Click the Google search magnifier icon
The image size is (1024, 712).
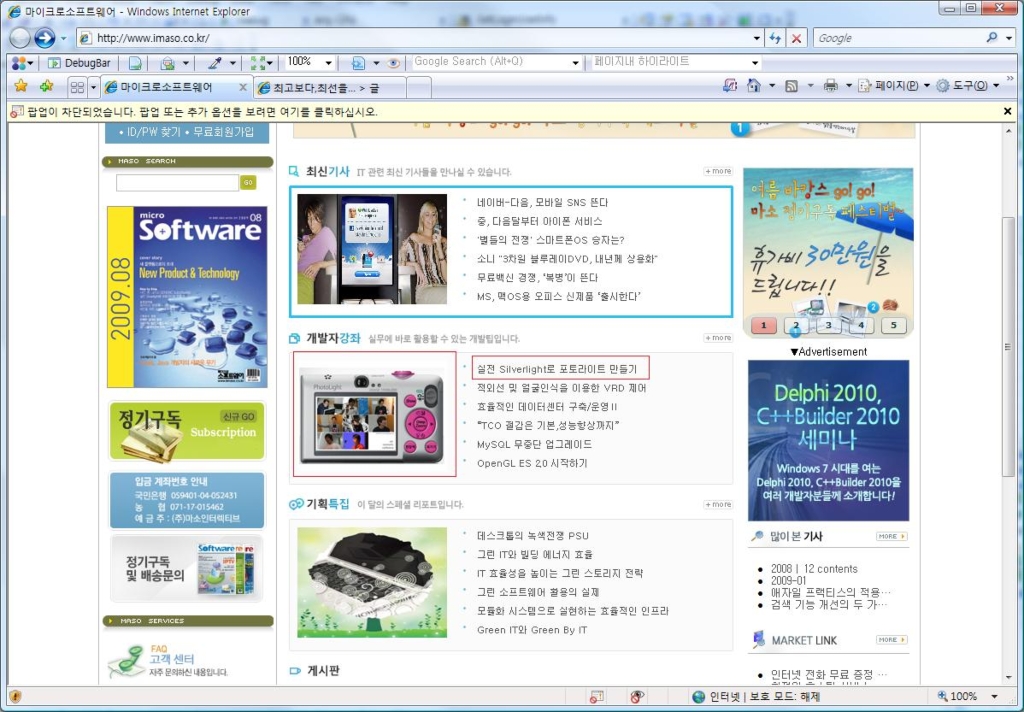(992, 37)
